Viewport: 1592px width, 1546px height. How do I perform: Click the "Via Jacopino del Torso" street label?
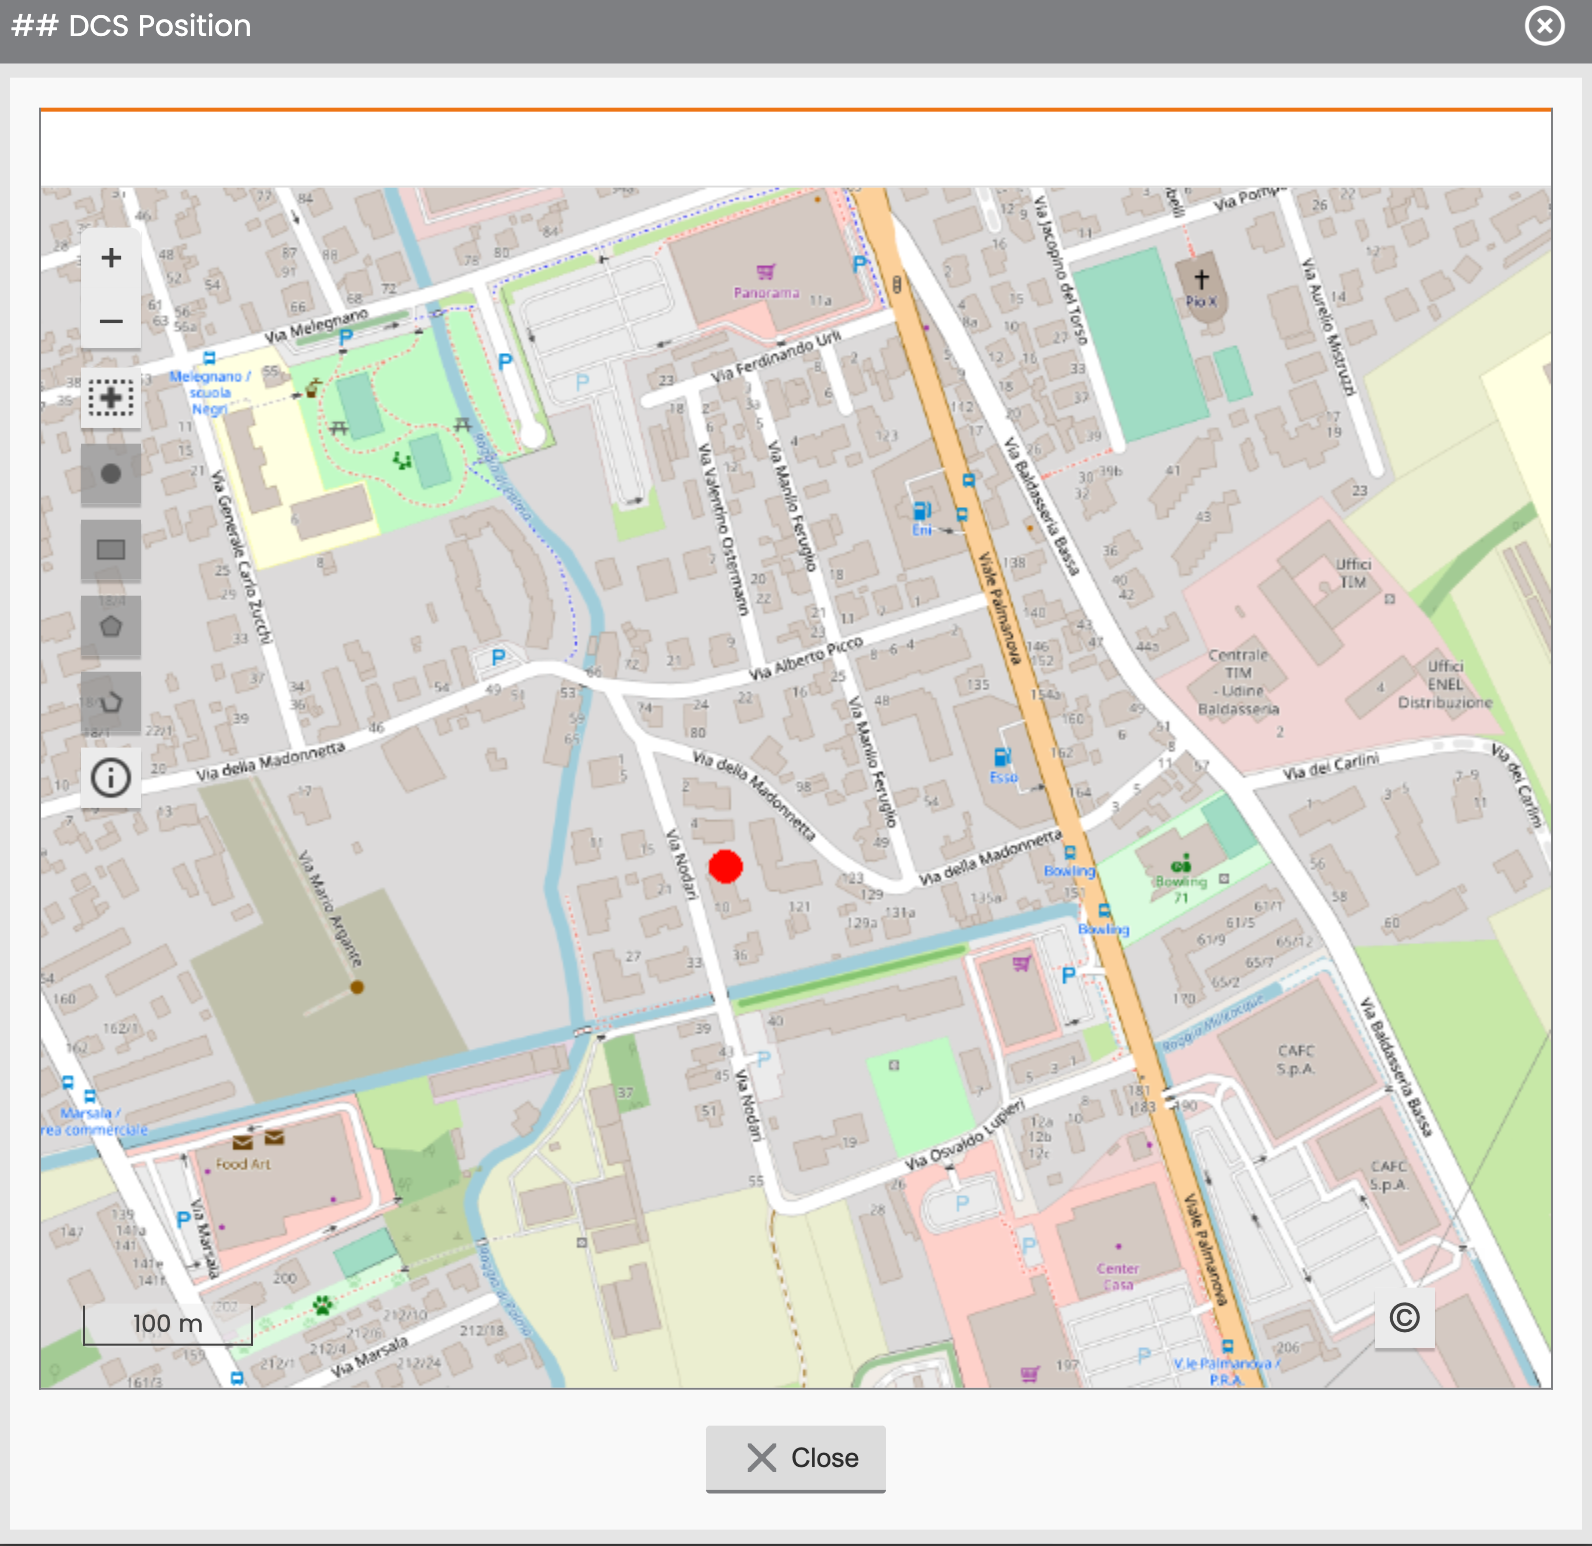(x=1059, y=270)
